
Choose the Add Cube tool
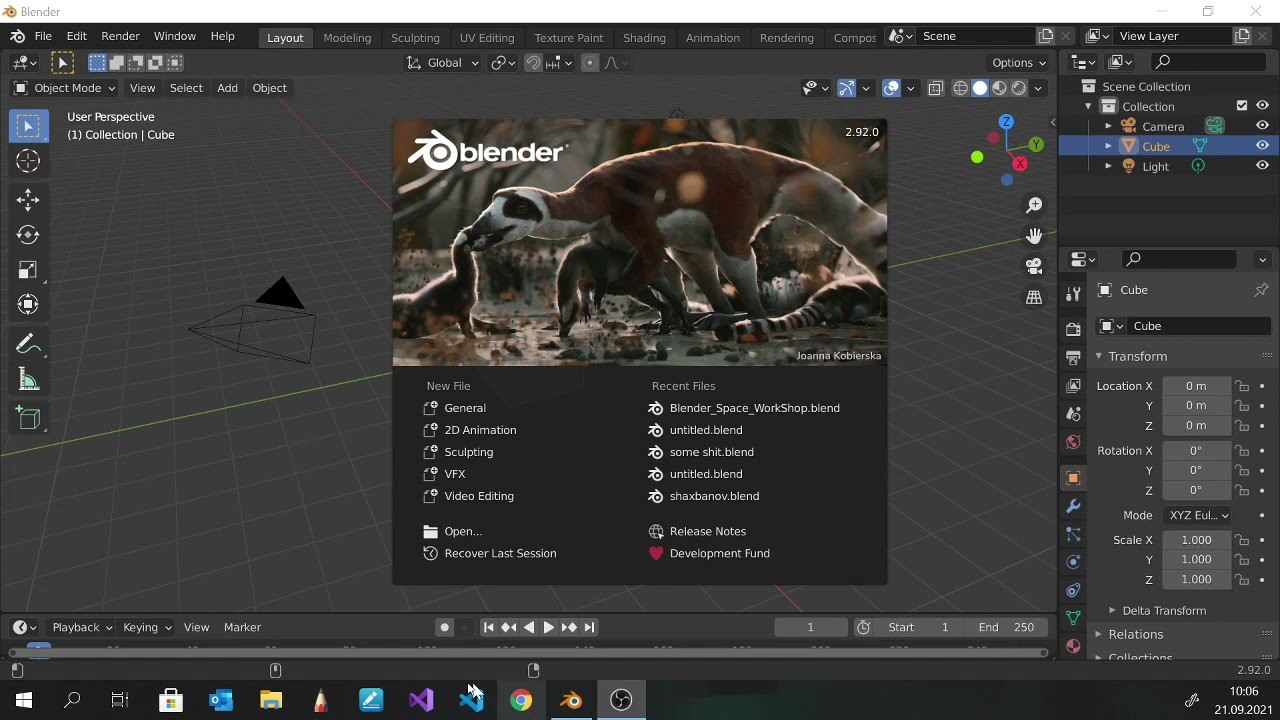pos(28,419)
